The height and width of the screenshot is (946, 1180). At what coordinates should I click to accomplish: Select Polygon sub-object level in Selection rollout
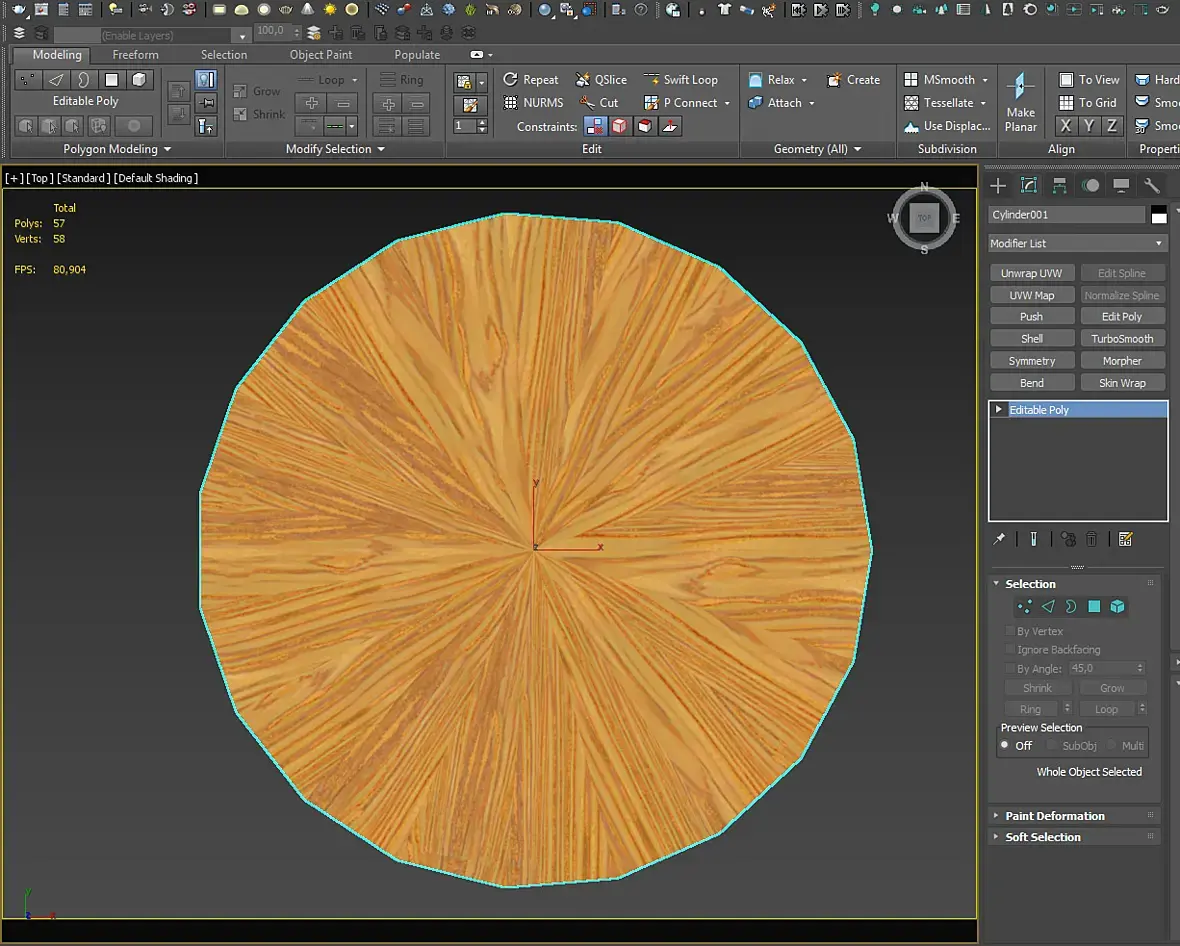pos(1094,607)
